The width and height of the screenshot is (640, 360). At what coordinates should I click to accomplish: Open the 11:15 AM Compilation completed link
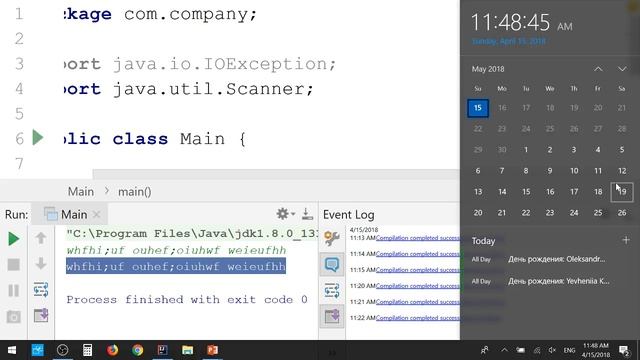point(418,270)
